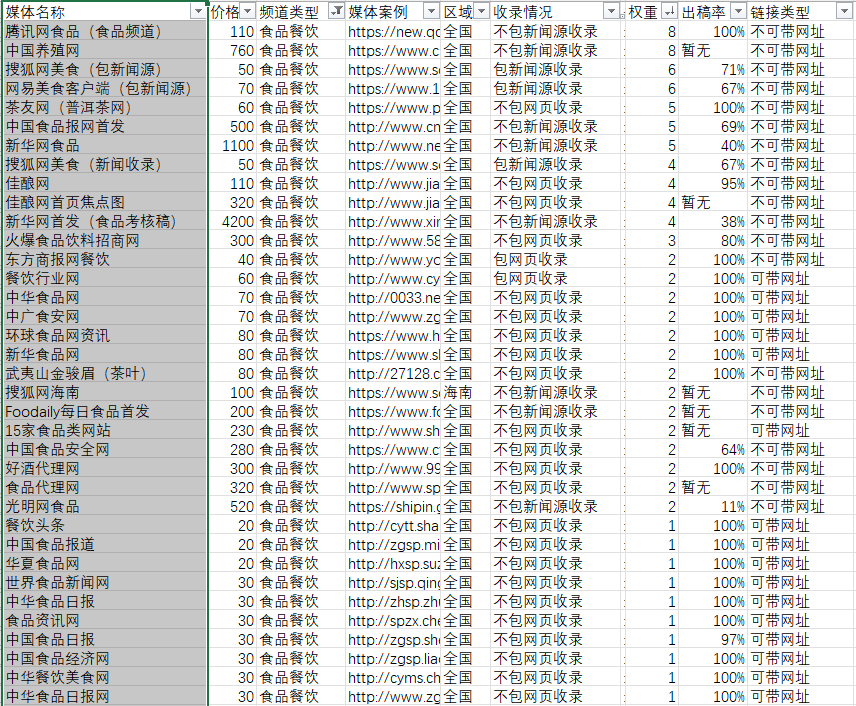Select the 腾讯网食品（食品频道） cell
Image resolution: width=856 pixels, height=706 pixels.
105,32
